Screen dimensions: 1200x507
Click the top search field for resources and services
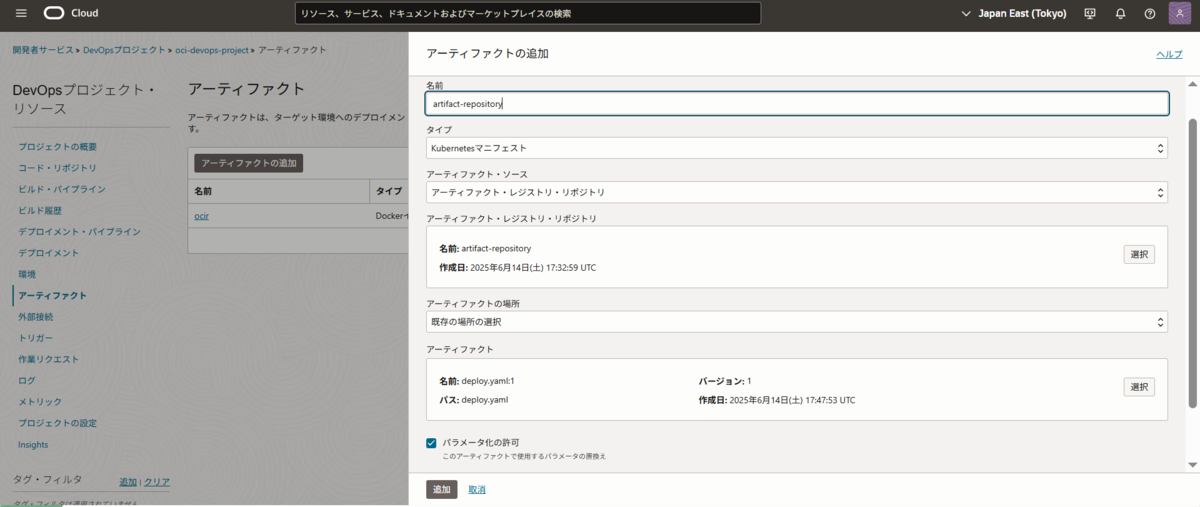pos(528,13)
